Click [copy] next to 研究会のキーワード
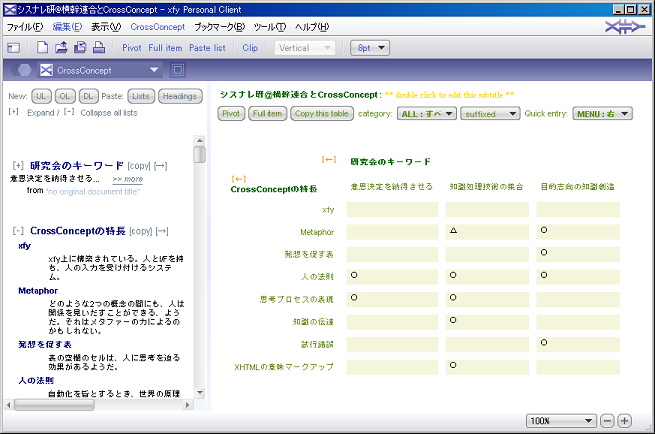This screenshot has width=655, height=434. click(x=139, y=166)
